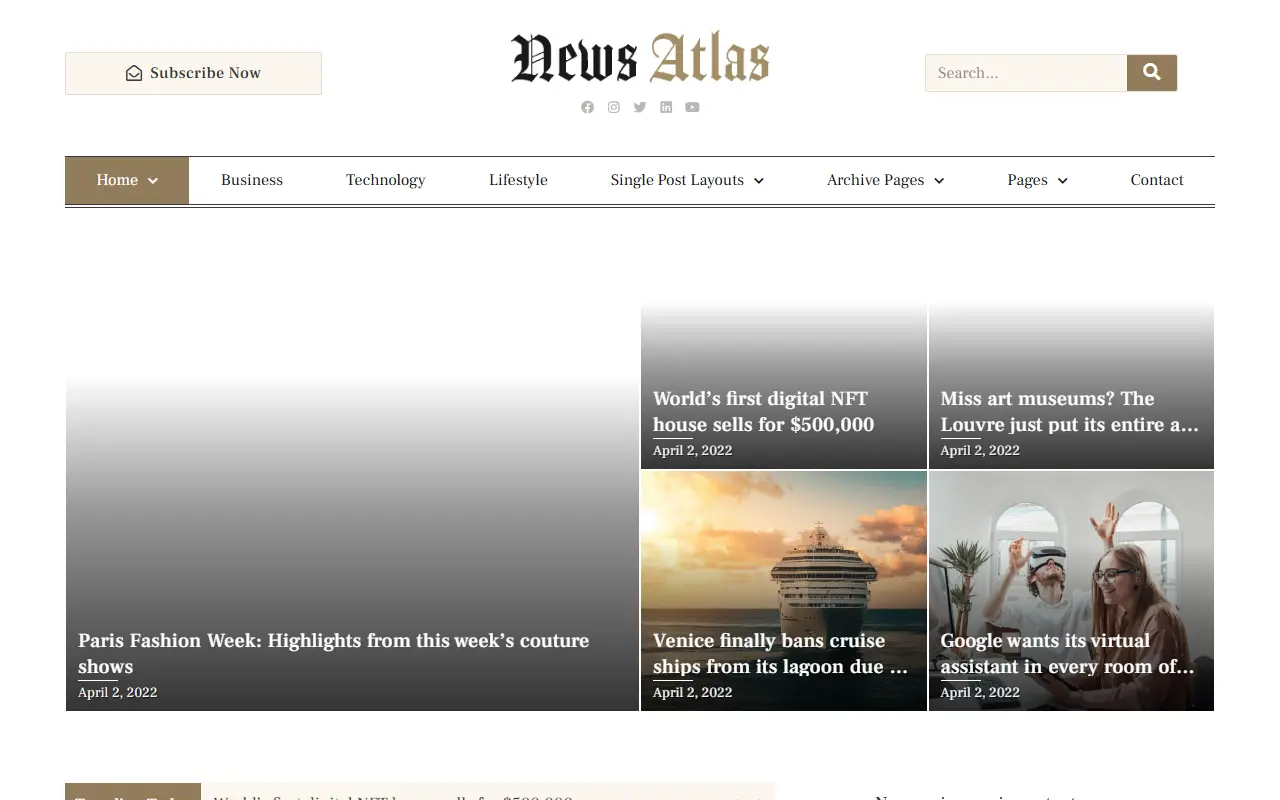
Task: Open the Google virtual assistant article
Action: click(x=1067, y=653)
